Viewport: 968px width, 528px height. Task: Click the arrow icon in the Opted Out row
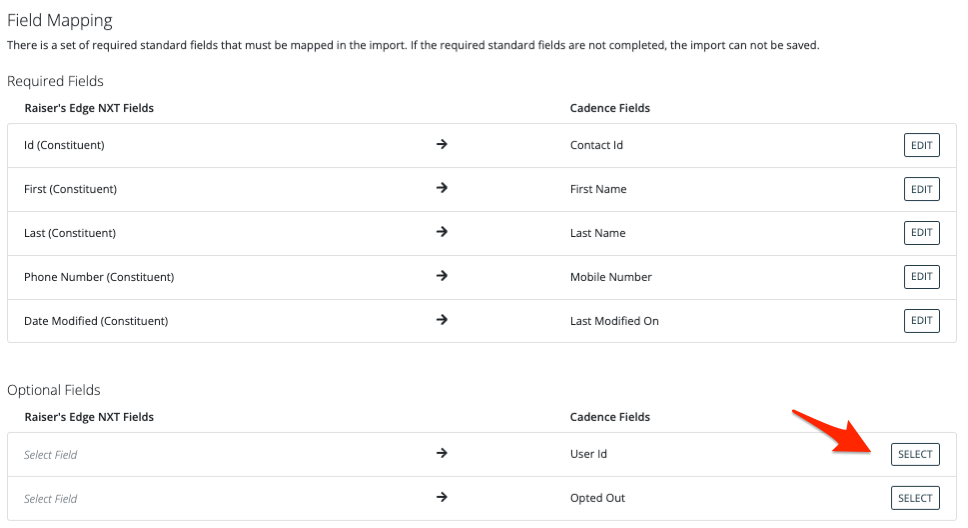442,498
